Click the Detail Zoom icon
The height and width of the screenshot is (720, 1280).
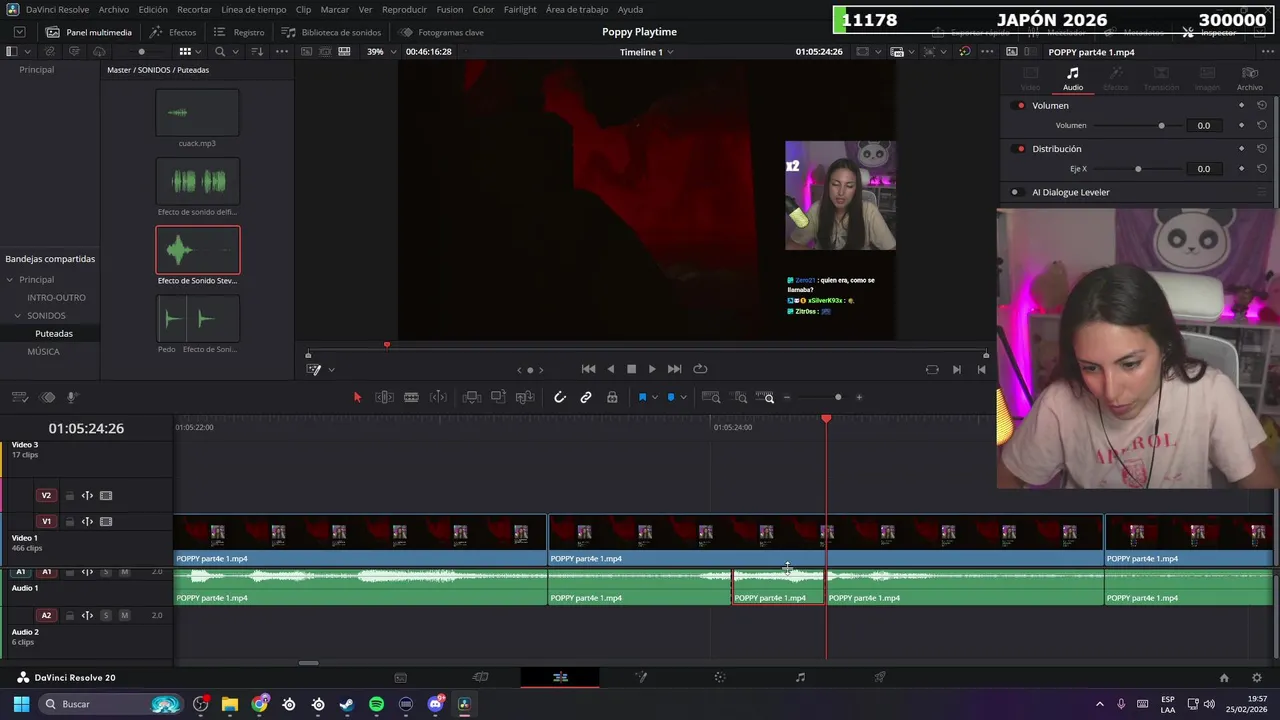[740, 397]
